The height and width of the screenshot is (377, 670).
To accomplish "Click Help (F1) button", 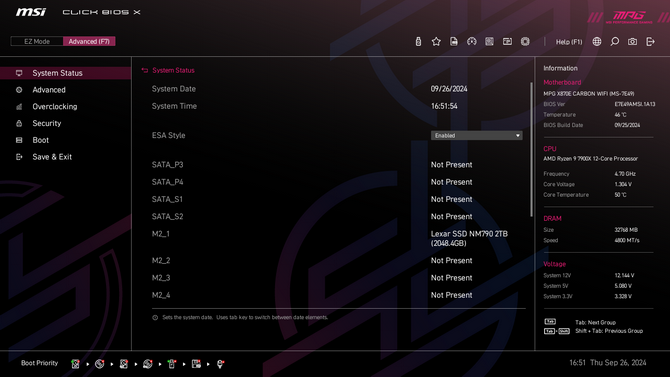I will click(569, 42).
